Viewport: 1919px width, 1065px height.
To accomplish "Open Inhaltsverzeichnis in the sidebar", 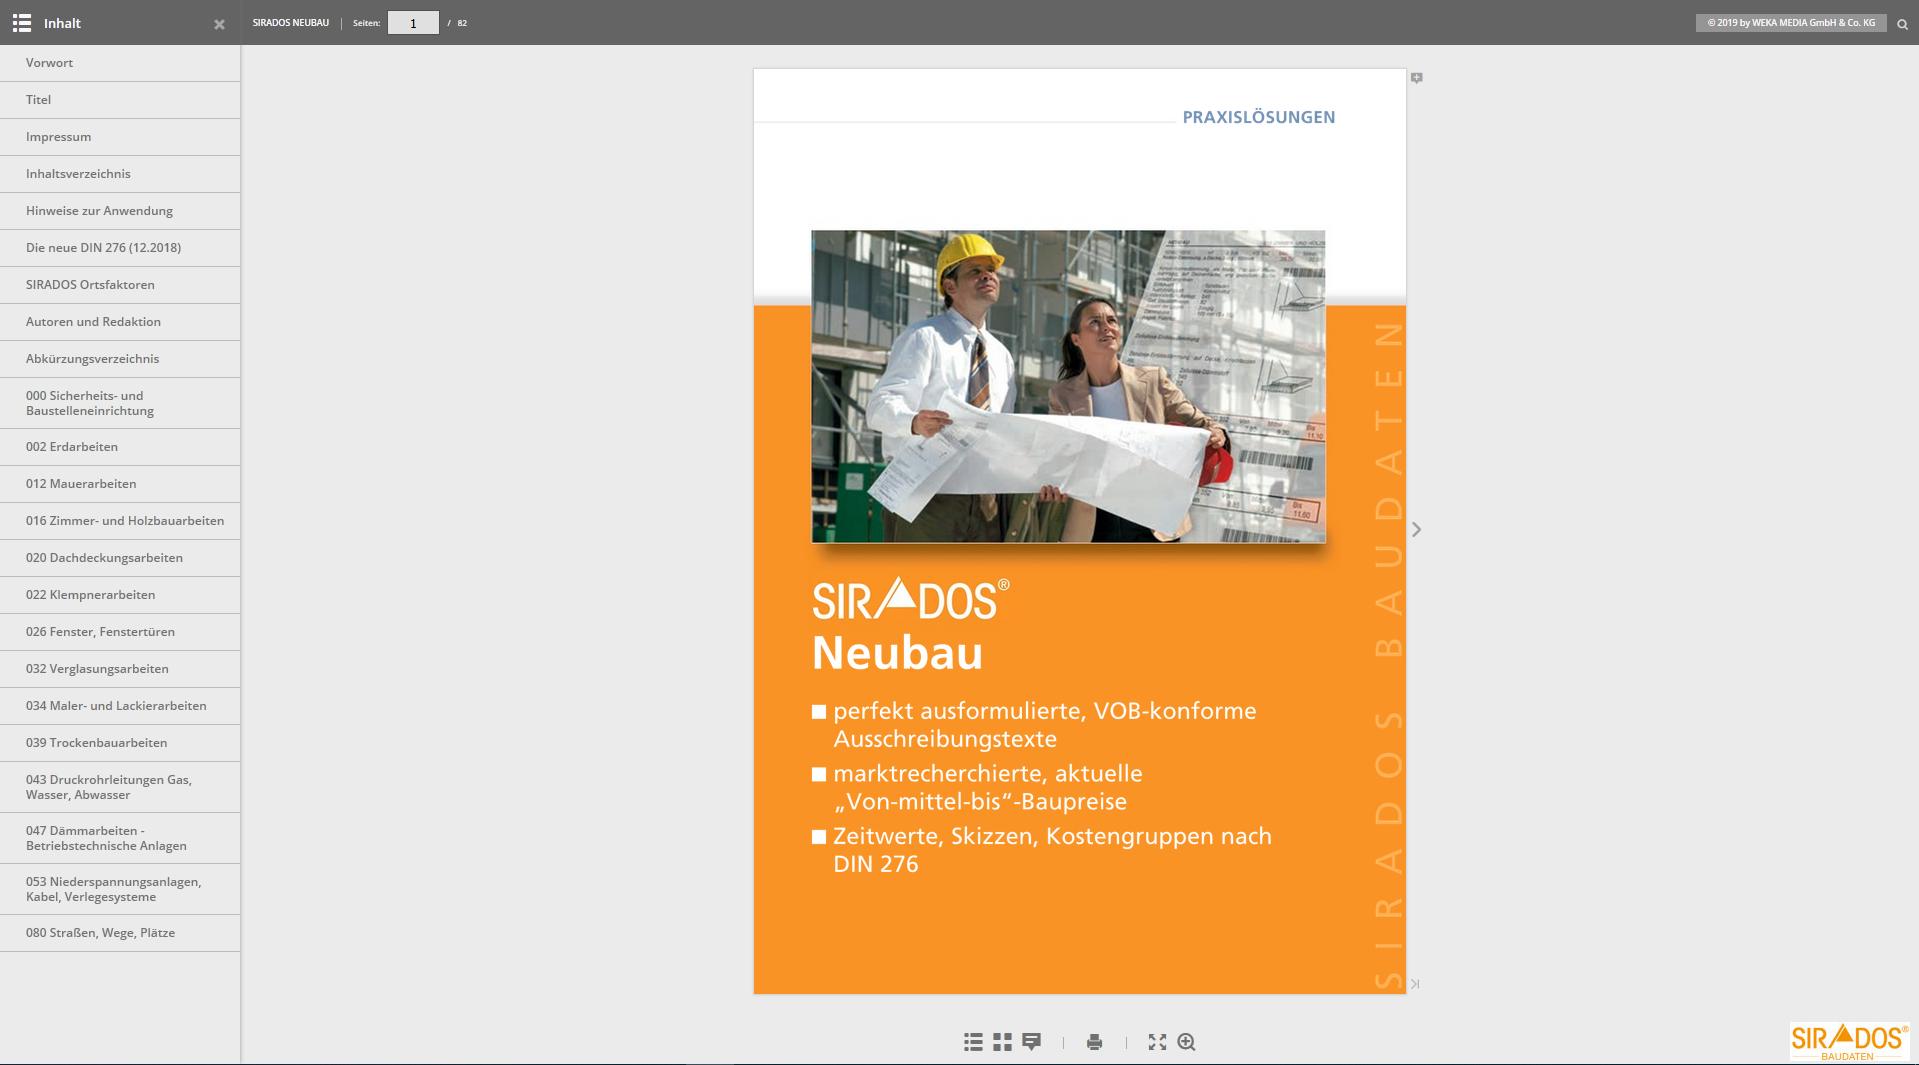I will [x=78, y=174].
